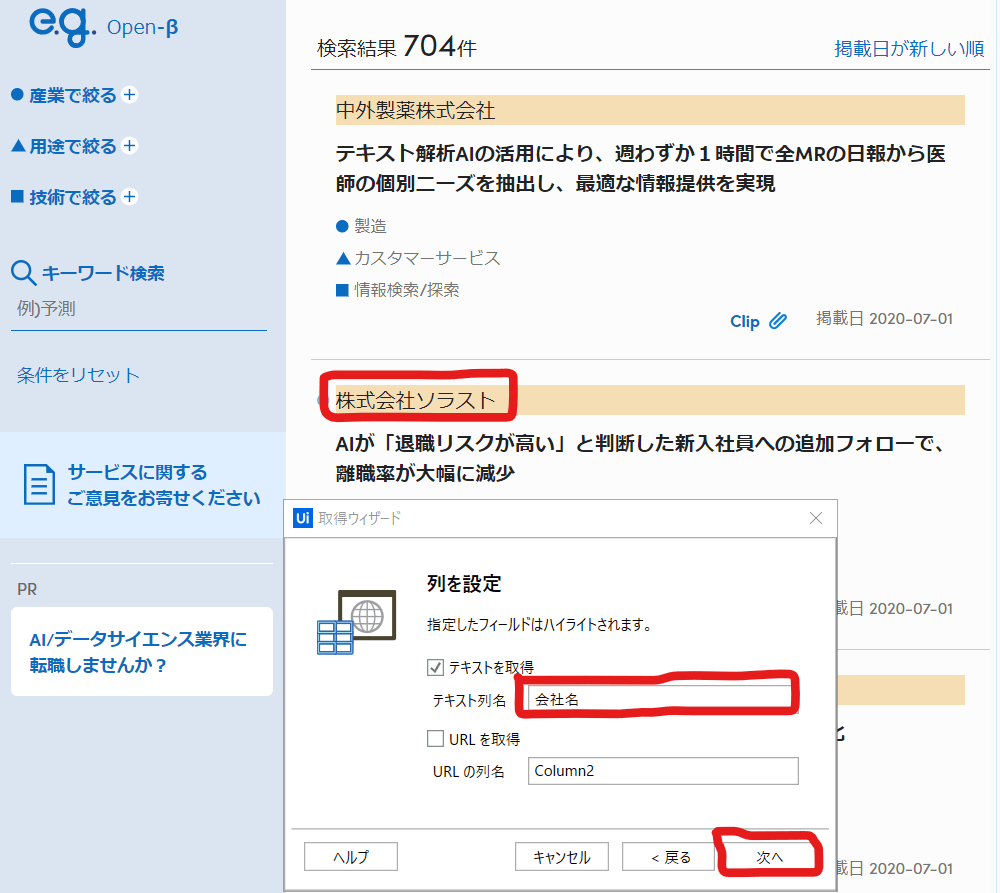Expand the 用途で絞る filter
This screenshot has height=893, width=1000.
pyautogui.click(x=129, y=146)
